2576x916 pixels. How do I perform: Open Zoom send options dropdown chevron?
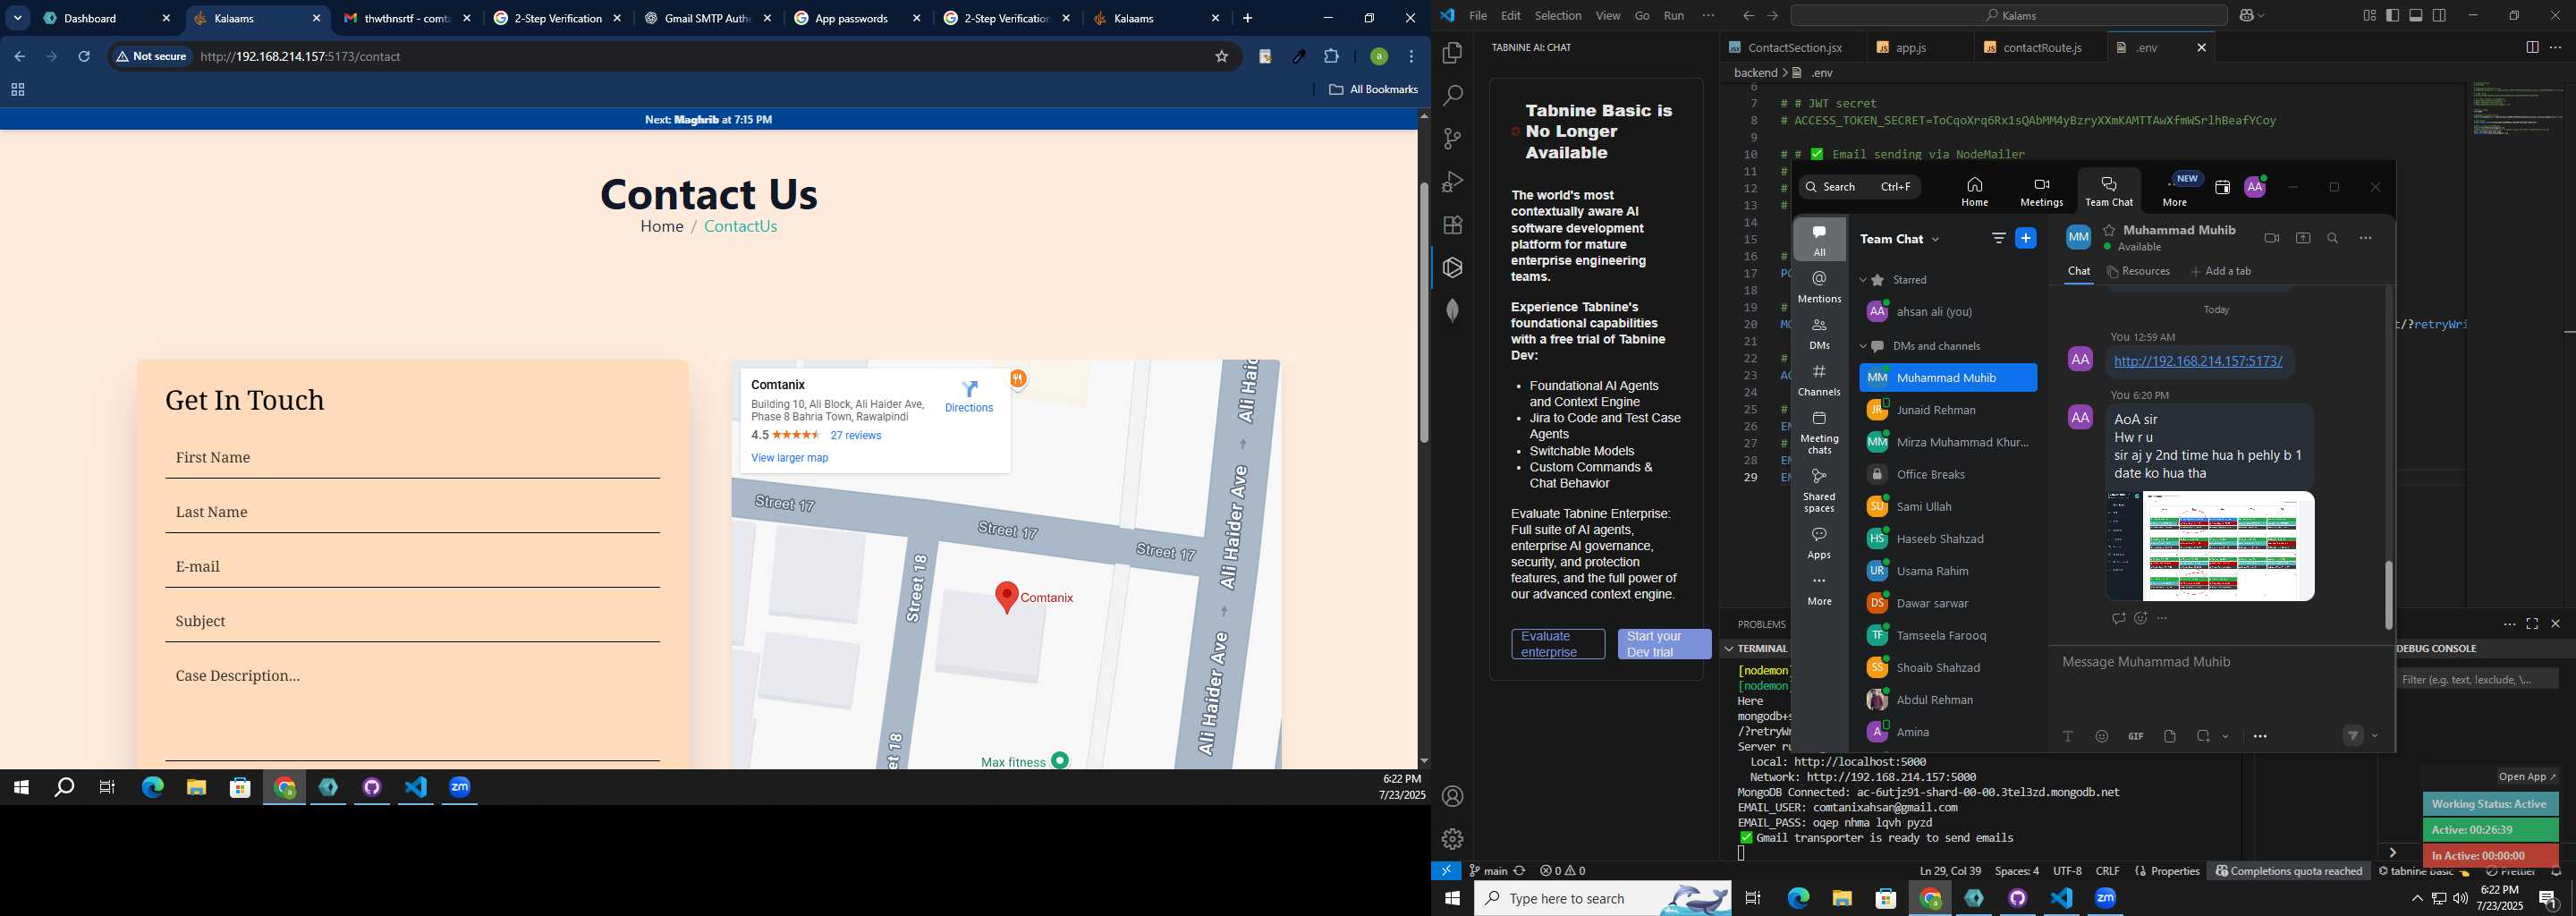point(2375,737)
